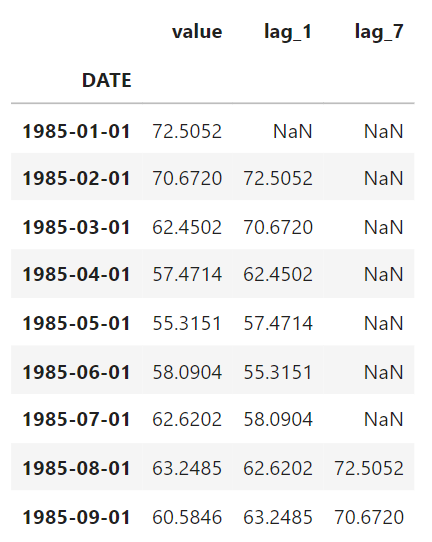Select the 1985-05-01 row label
Screen dimensions: 432x542
pos(76,324)
